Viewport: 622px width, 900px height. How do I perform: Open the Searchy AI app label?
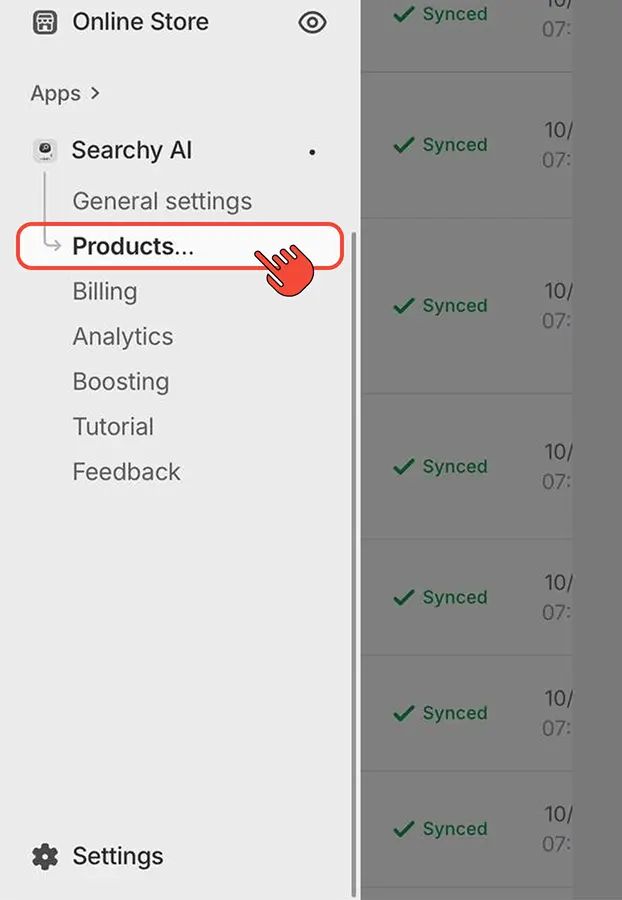[x=132, y=151]
